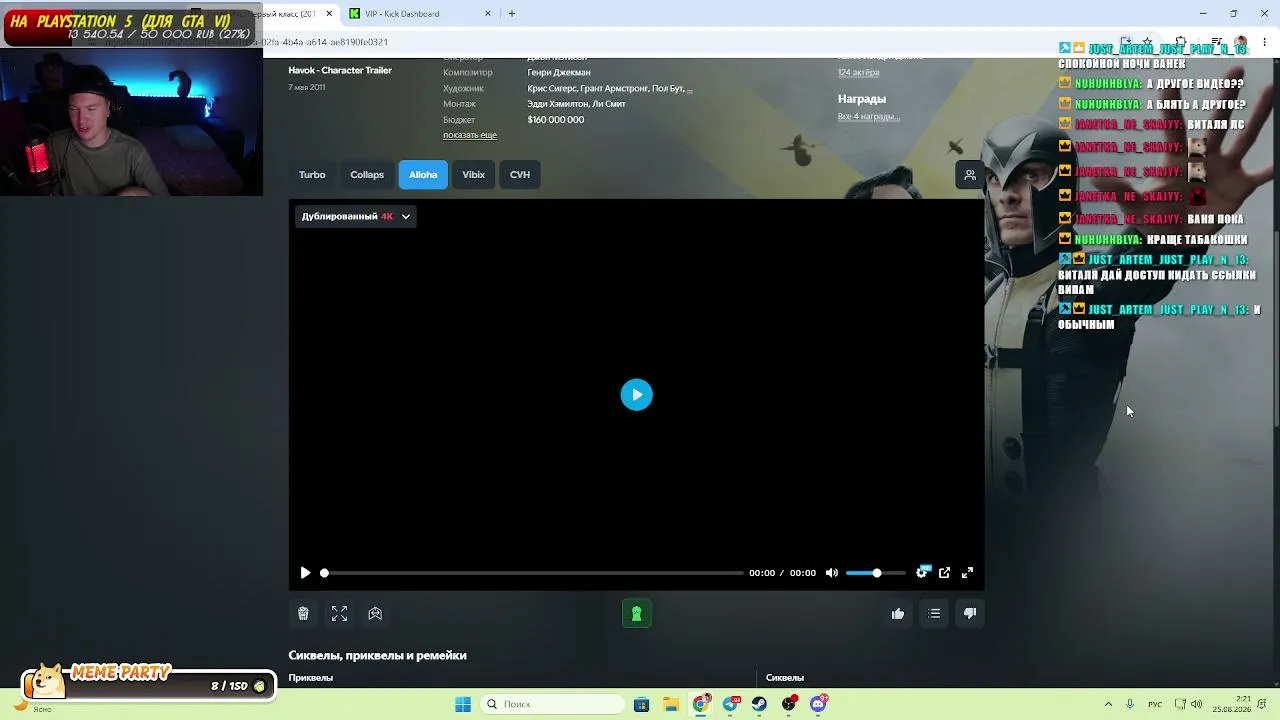Like the movie with the thumbs-up button
Image resolution: width=1280 pixels, height=720 pixels.
click(898, 614)
